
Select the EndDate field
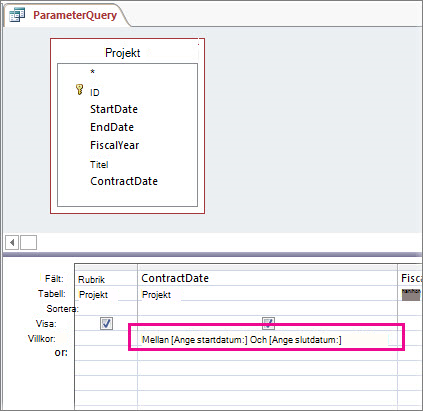click(x=112, y=127)
